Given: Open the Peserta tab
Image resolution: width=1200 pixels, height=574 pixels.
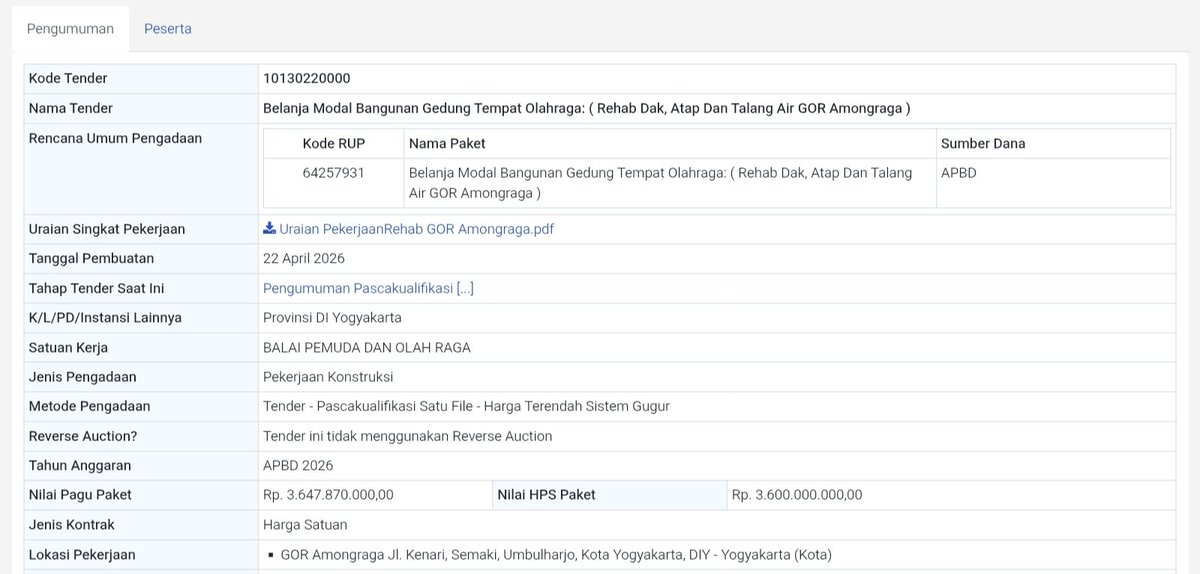Looking at the screenshot, I should tap(168, 29).
